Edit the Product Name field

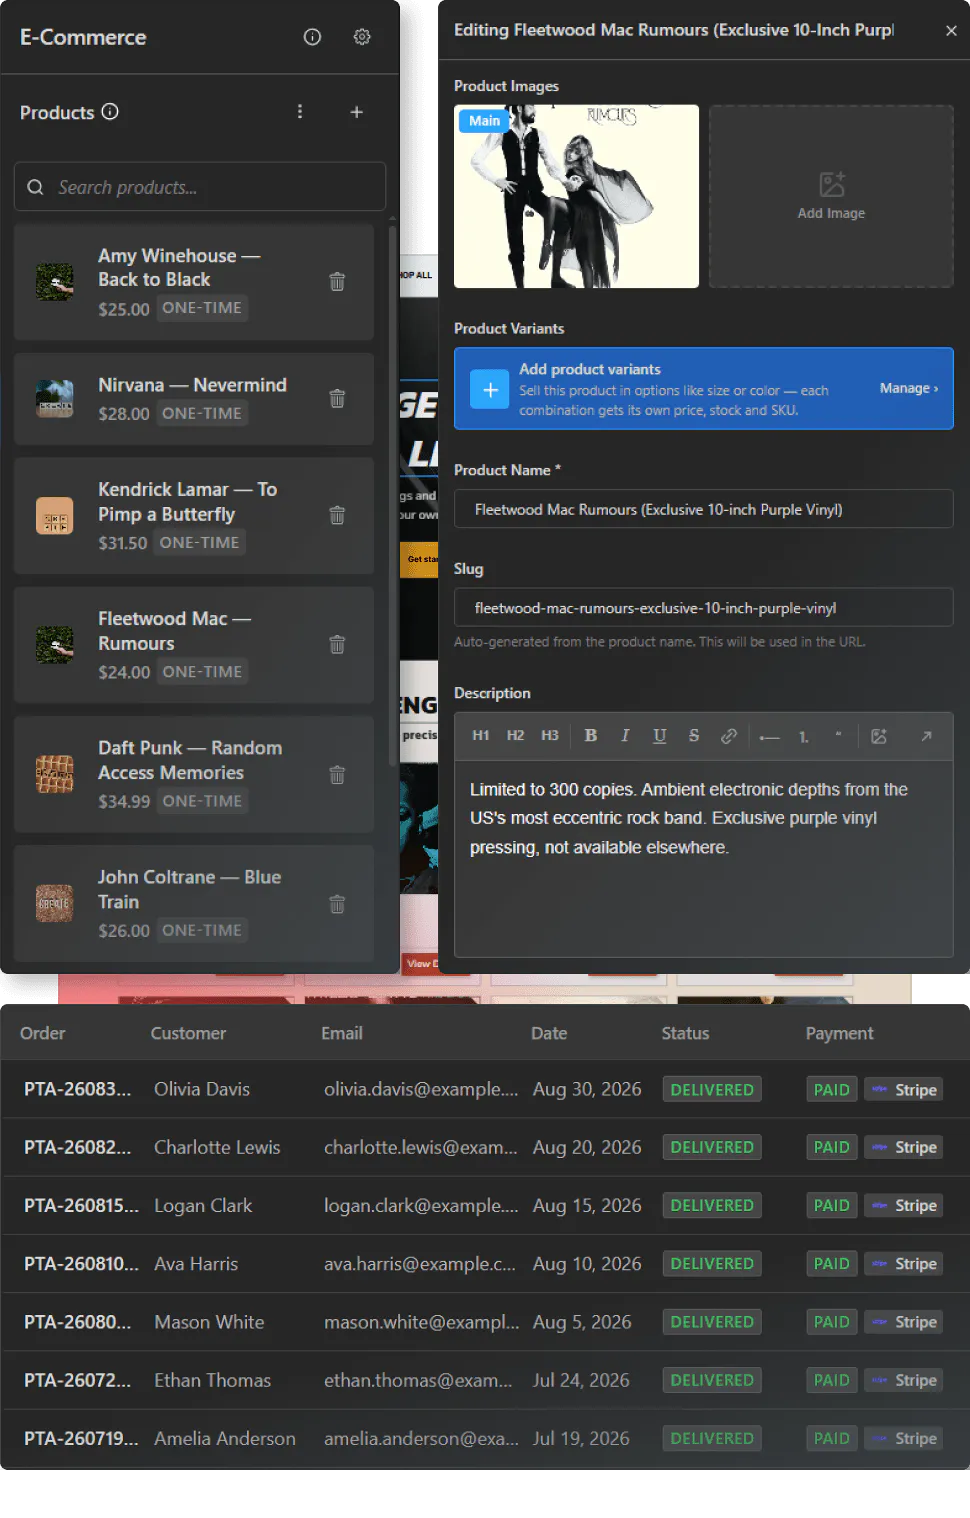703,509
